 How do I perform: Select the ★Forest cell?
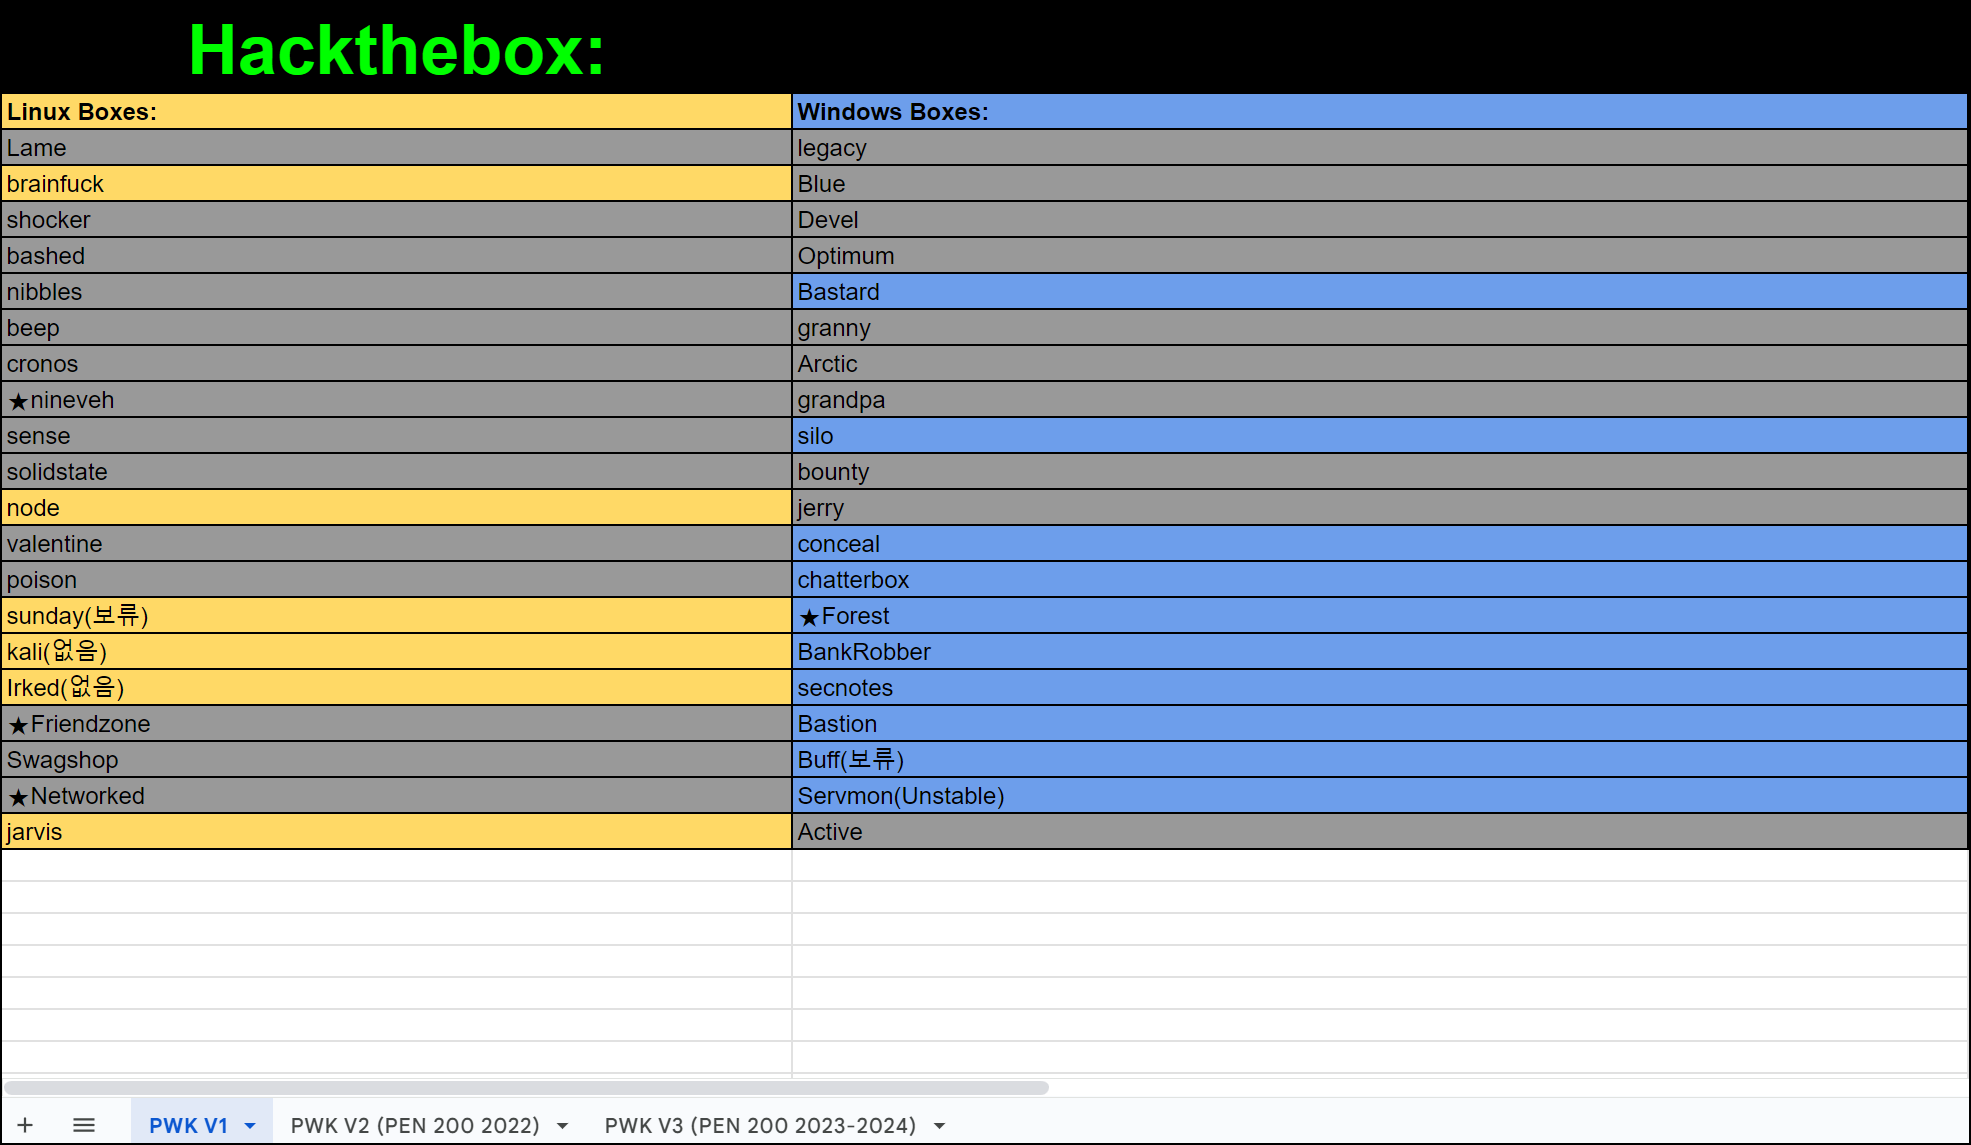click(x=1380, y=616)
